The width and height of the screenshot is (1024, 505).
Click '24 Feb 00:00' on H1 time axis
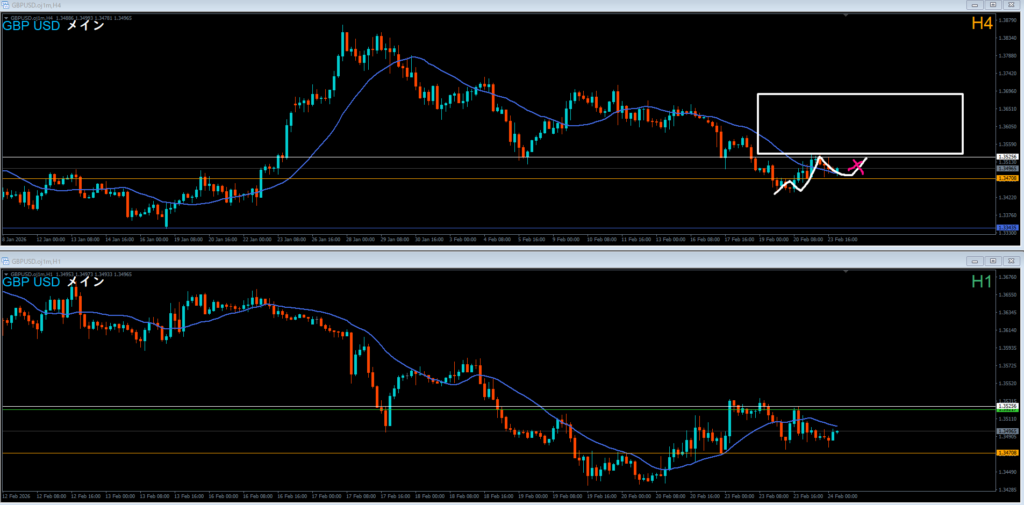(841, 497)
